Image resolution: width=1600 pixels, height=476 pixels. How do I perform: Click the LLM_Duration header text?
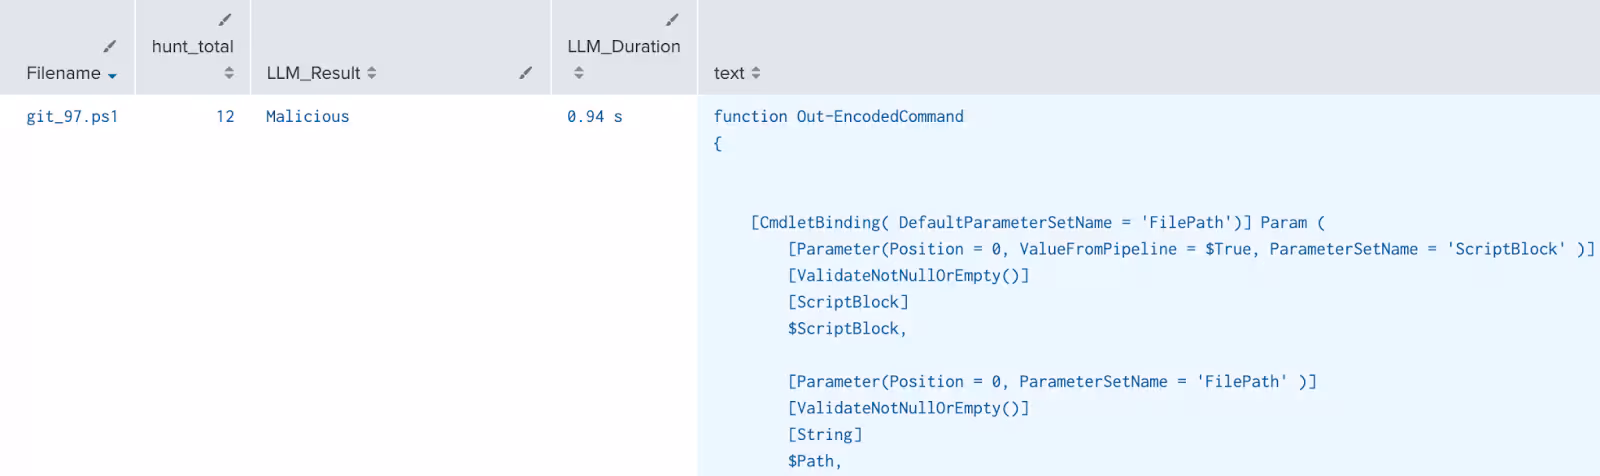(x=623, y=46)
